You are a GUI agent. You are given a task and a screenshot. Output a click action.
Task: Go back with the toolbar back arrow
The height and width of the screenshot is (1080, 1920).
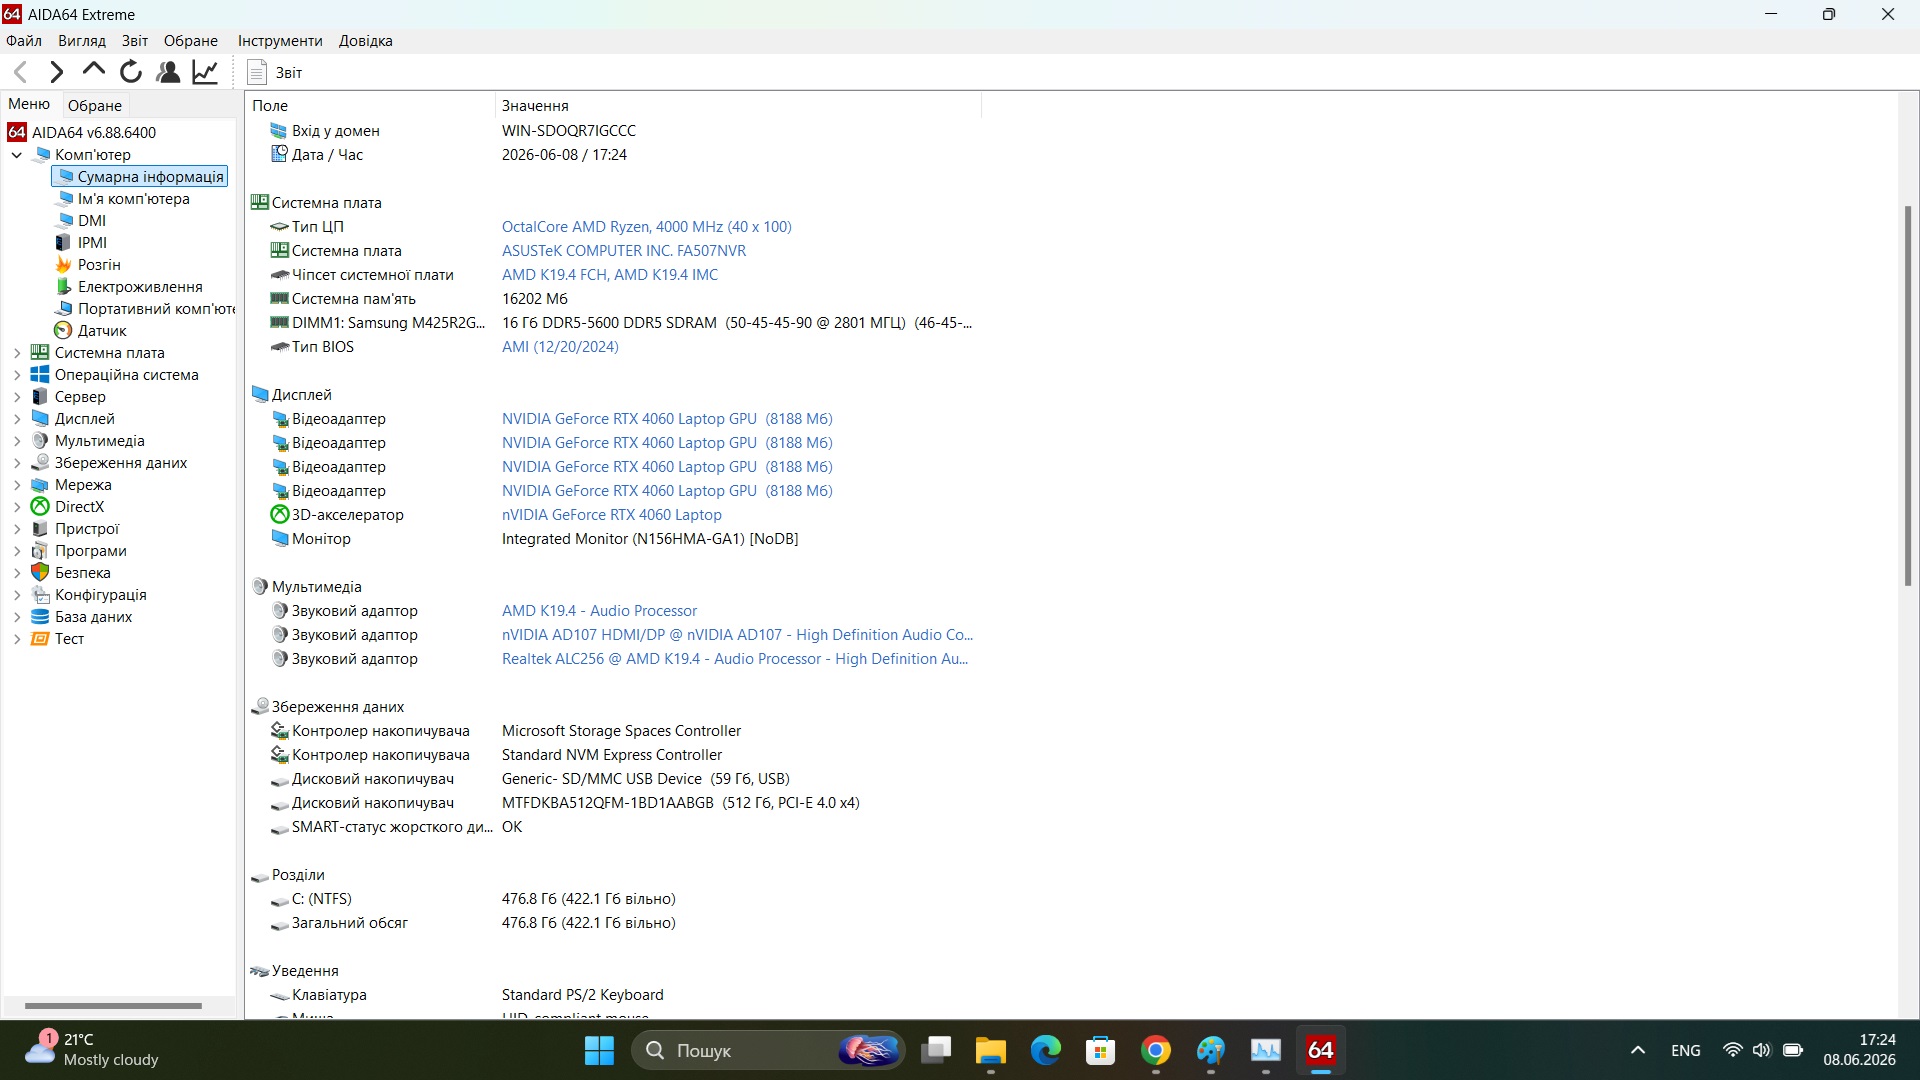[x=21, y=72]
